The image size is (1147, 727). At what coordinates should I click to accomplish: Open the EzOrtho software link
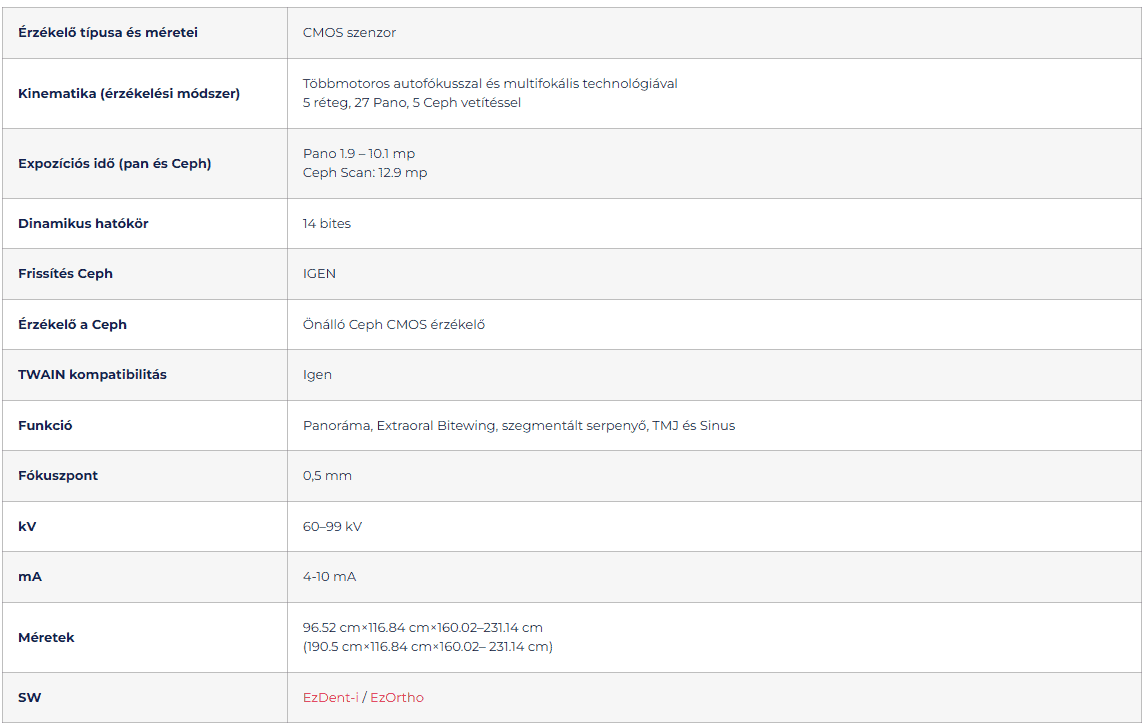click(x=397, y=697)
